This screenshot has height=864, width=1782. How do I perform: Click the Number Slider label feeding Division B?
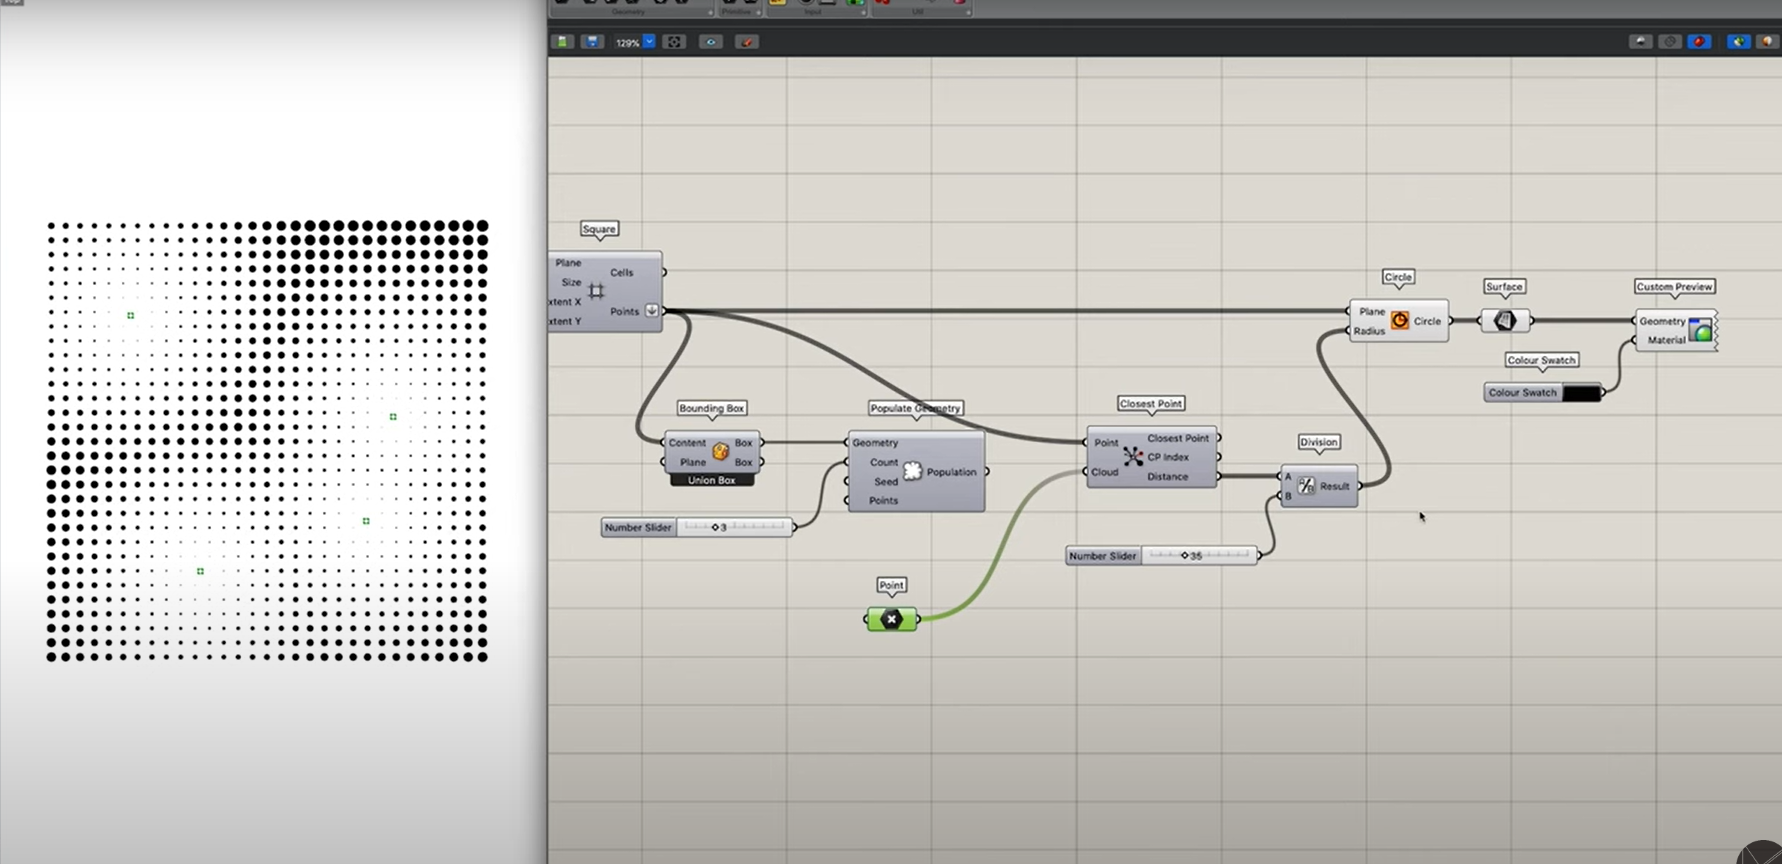coord(1103,556)
